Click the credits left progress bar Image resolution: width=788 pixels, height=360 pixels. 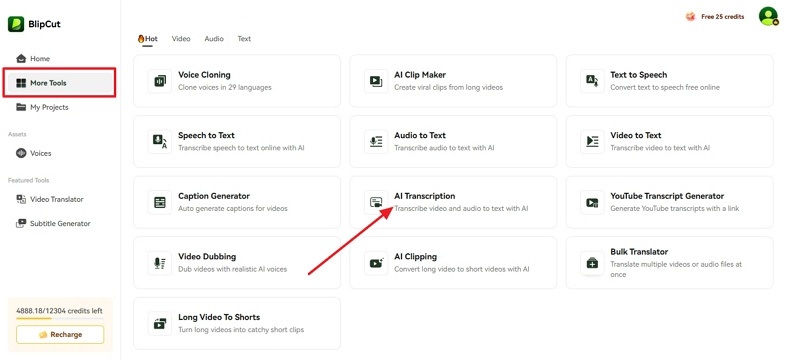(x=60, y=318)
